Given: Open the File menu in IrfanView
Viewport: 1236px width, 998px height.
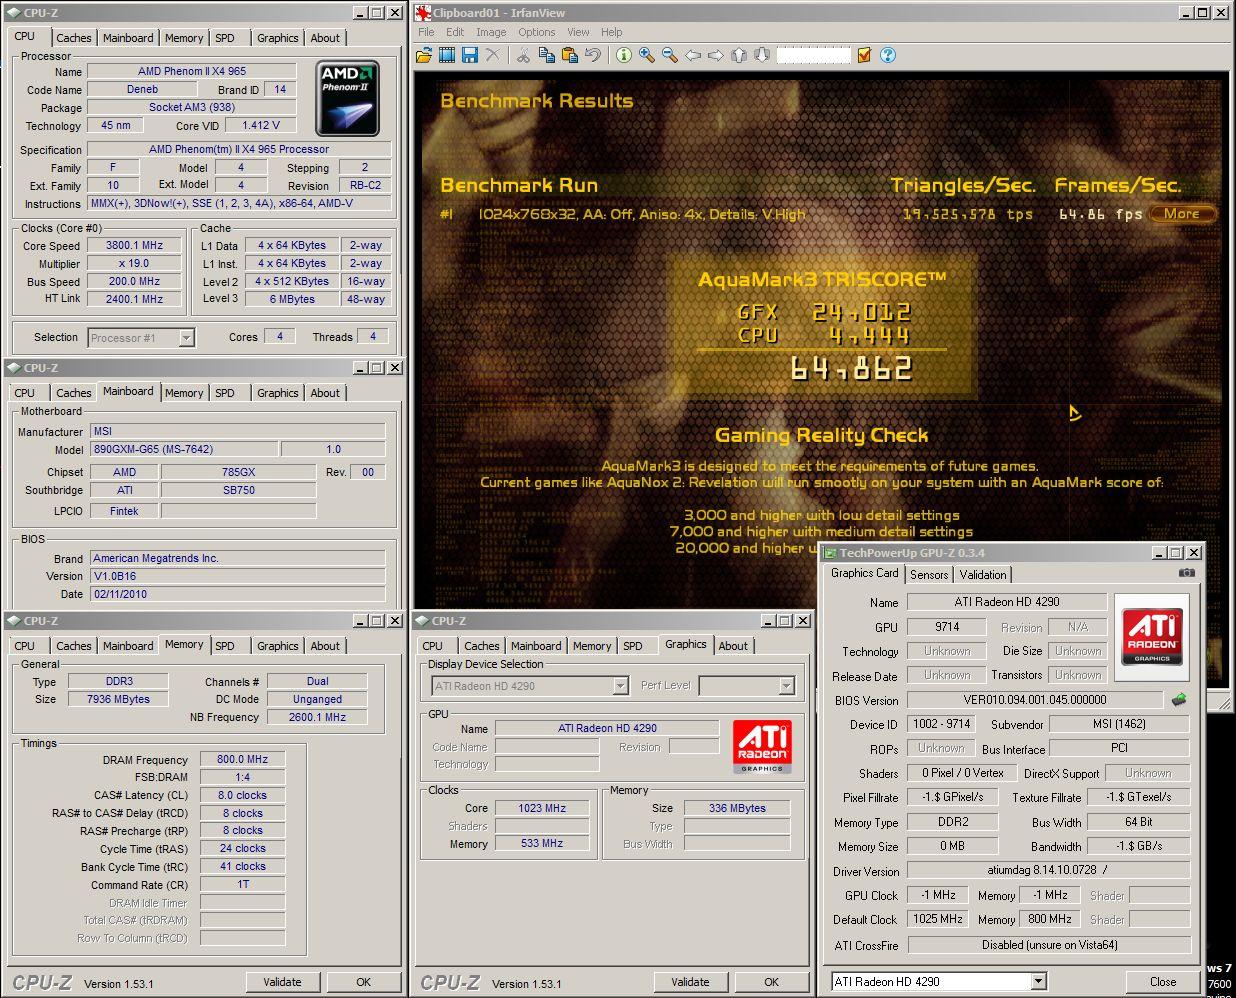Looking at the screenshot, I should pos(426,32).
